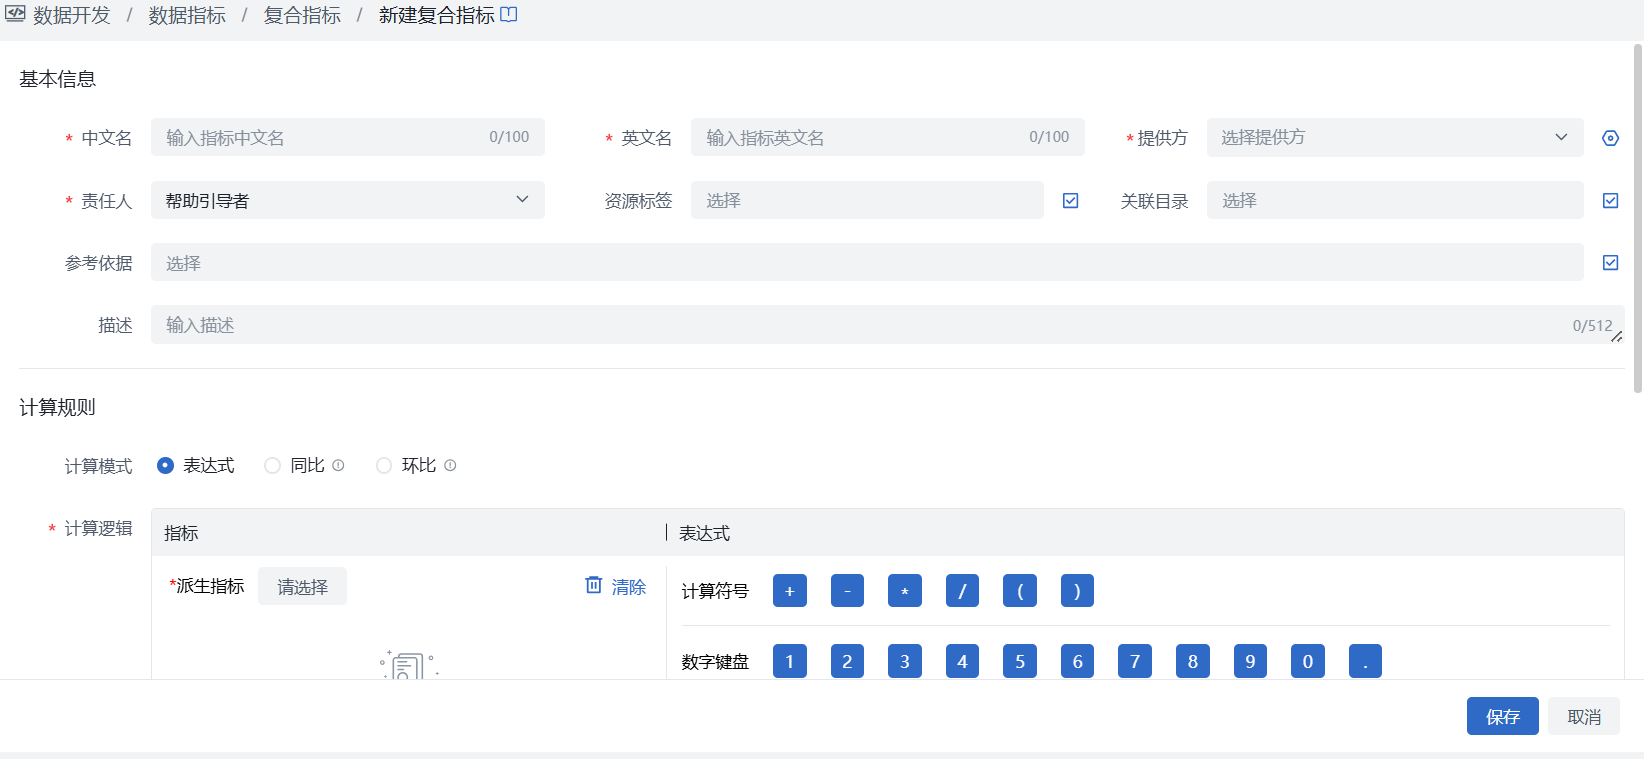This screenshot has width=1644, height=759.
Task: Click digit 7 on the number keypad
Action: [x=1135, y=661]
